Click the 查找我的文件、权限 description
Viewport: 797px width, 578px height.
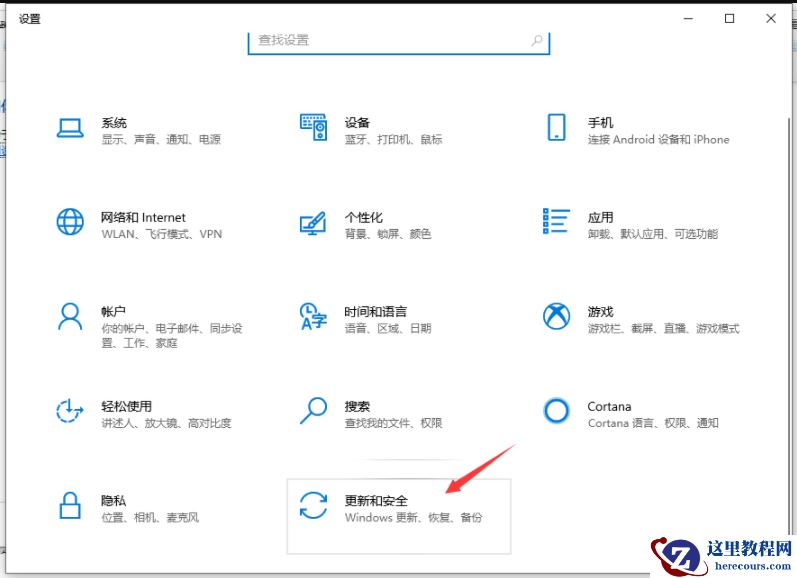click(393, 423)
